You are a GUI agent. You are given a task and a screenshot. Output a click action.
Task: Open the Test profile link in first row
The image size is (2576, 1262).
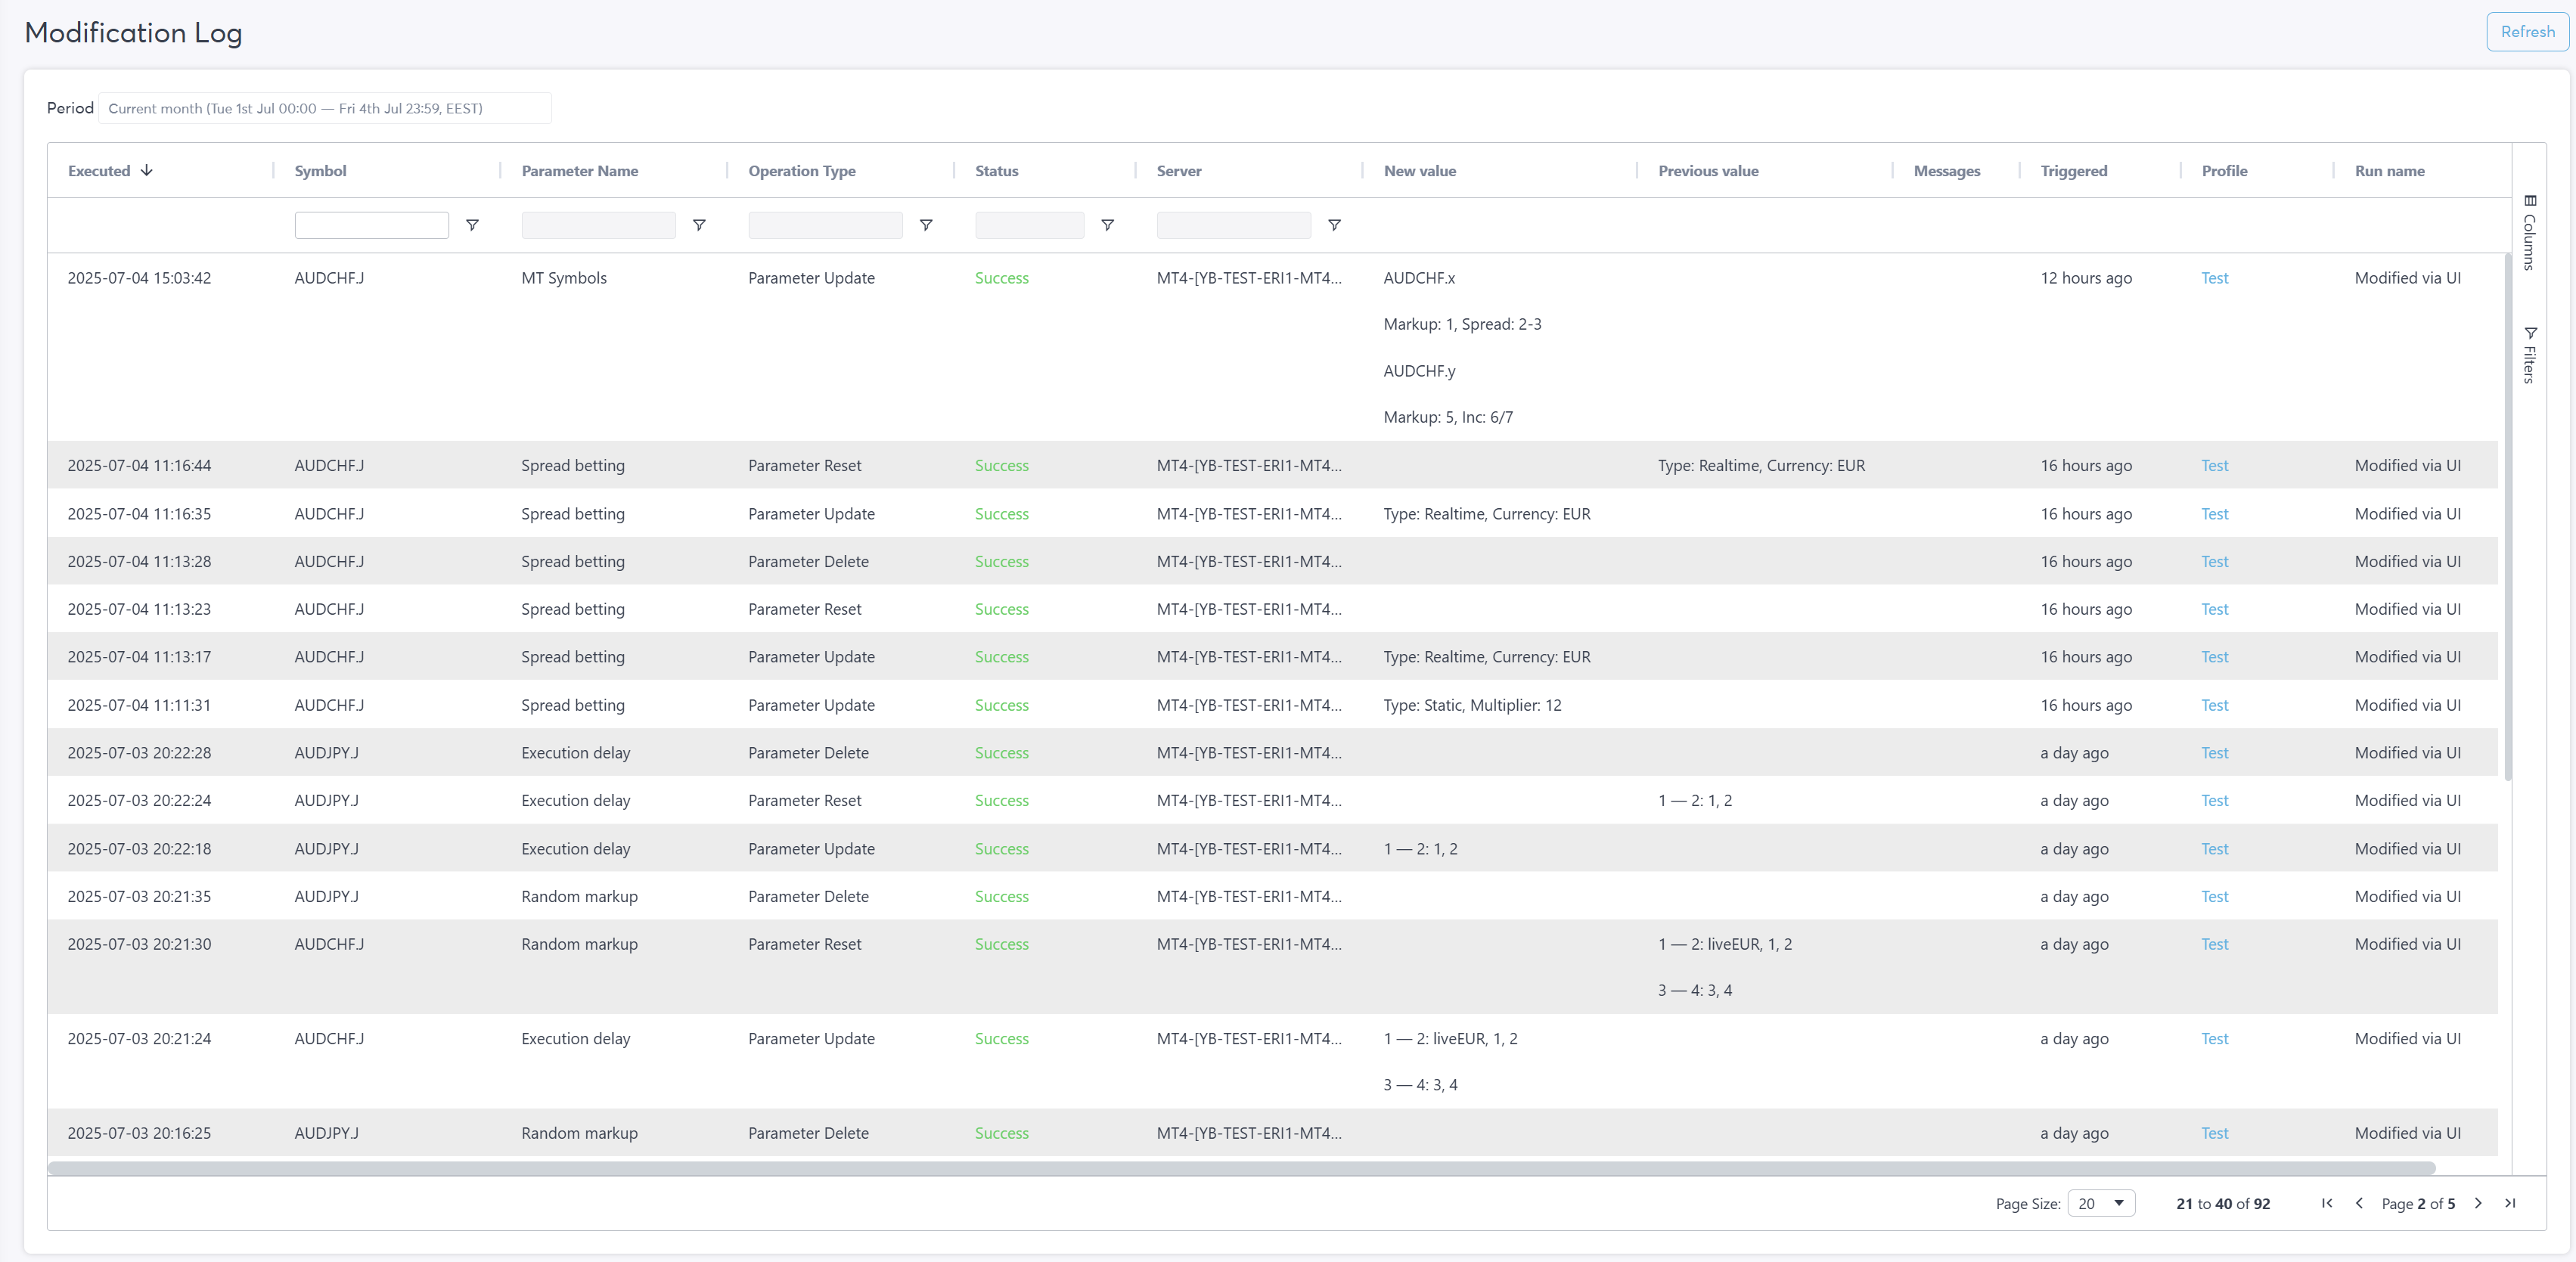pyautogui.click(x=2214, y=278)
